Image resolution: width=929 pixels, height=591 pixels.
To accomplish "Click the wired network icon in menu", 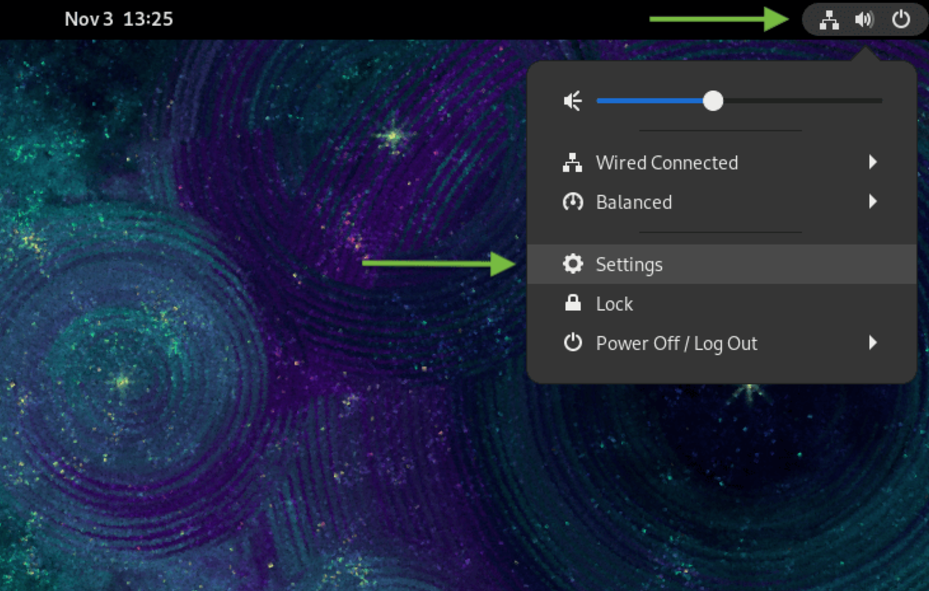I will [572, 162].
